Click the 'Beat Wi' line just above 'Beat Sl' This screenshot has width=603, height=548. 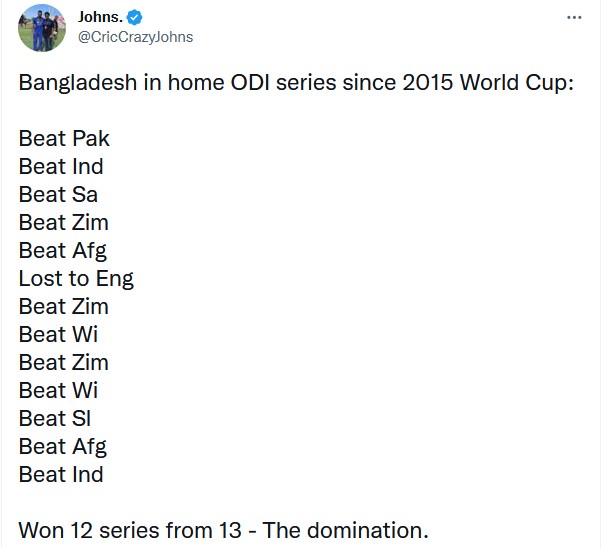point(58,391)
